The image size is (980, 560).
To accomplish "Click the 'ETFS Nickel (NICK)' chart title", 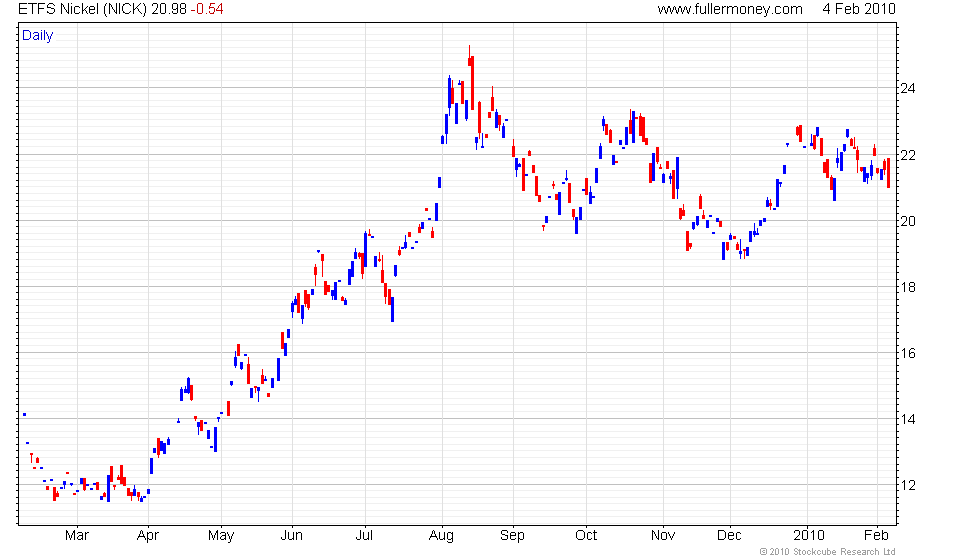I will (82, 9).
